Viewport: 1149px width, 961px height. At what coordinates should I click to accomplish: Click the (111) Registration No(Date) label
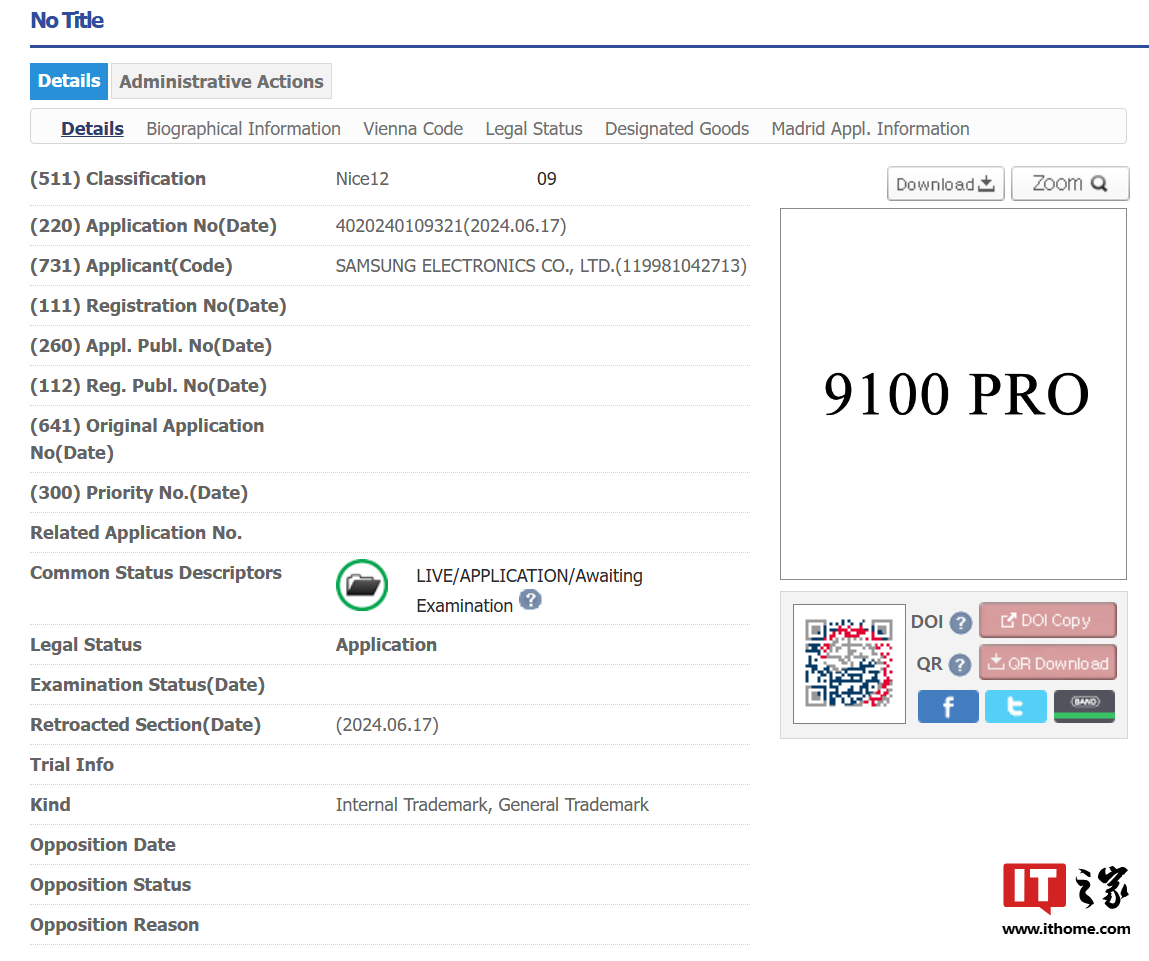158,306
